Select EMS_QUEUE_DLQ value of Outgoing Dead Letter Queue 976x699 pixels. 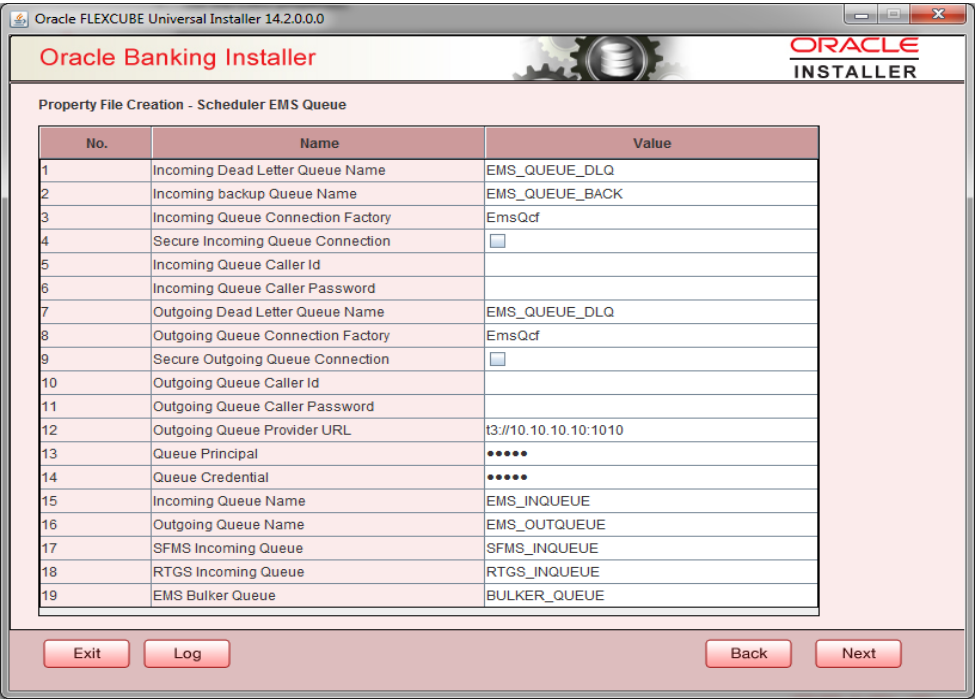tap(651, 312)
